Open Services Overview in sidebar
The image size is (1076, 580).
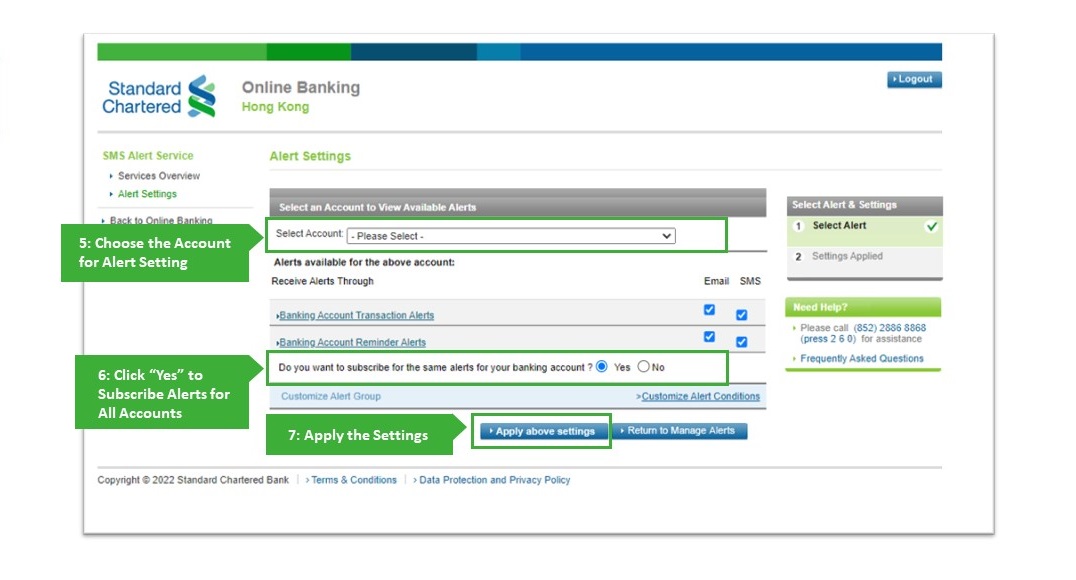[158, 176]
